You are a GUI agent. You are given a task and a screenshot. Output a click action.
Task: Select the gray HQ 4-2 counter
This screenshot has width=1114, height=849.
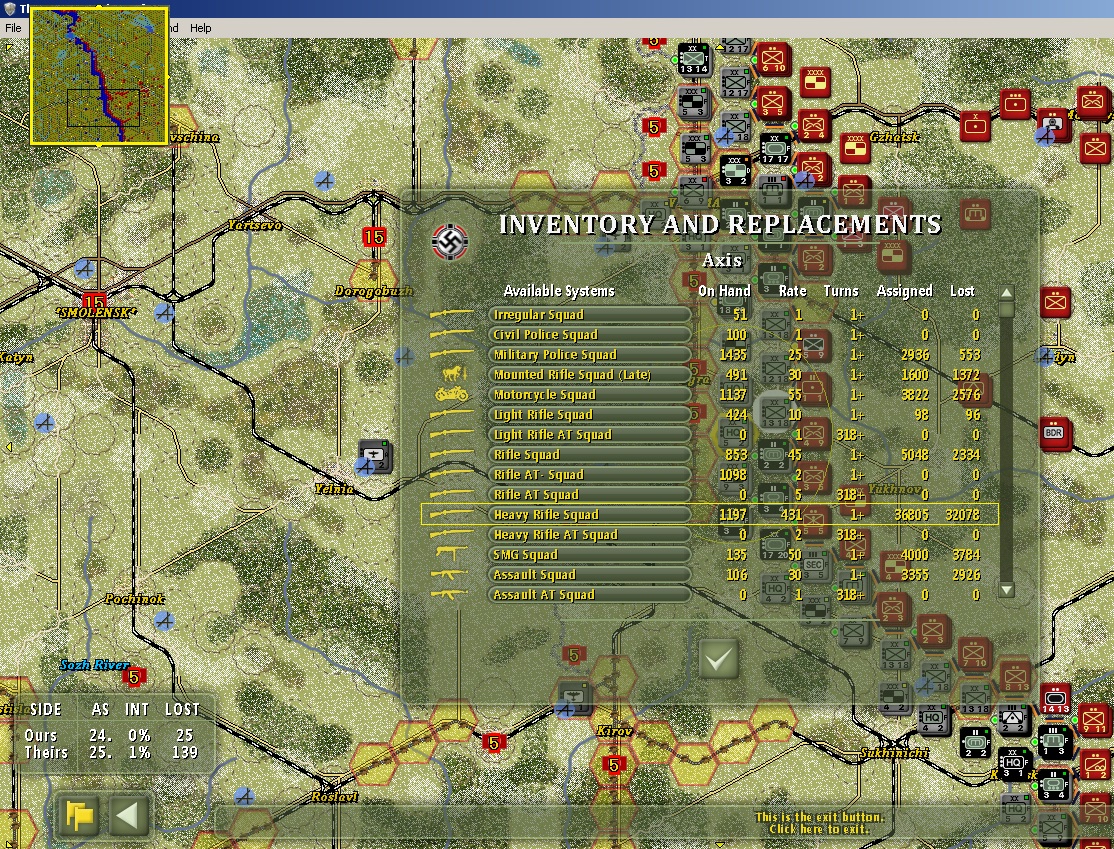tap(934, 718)
